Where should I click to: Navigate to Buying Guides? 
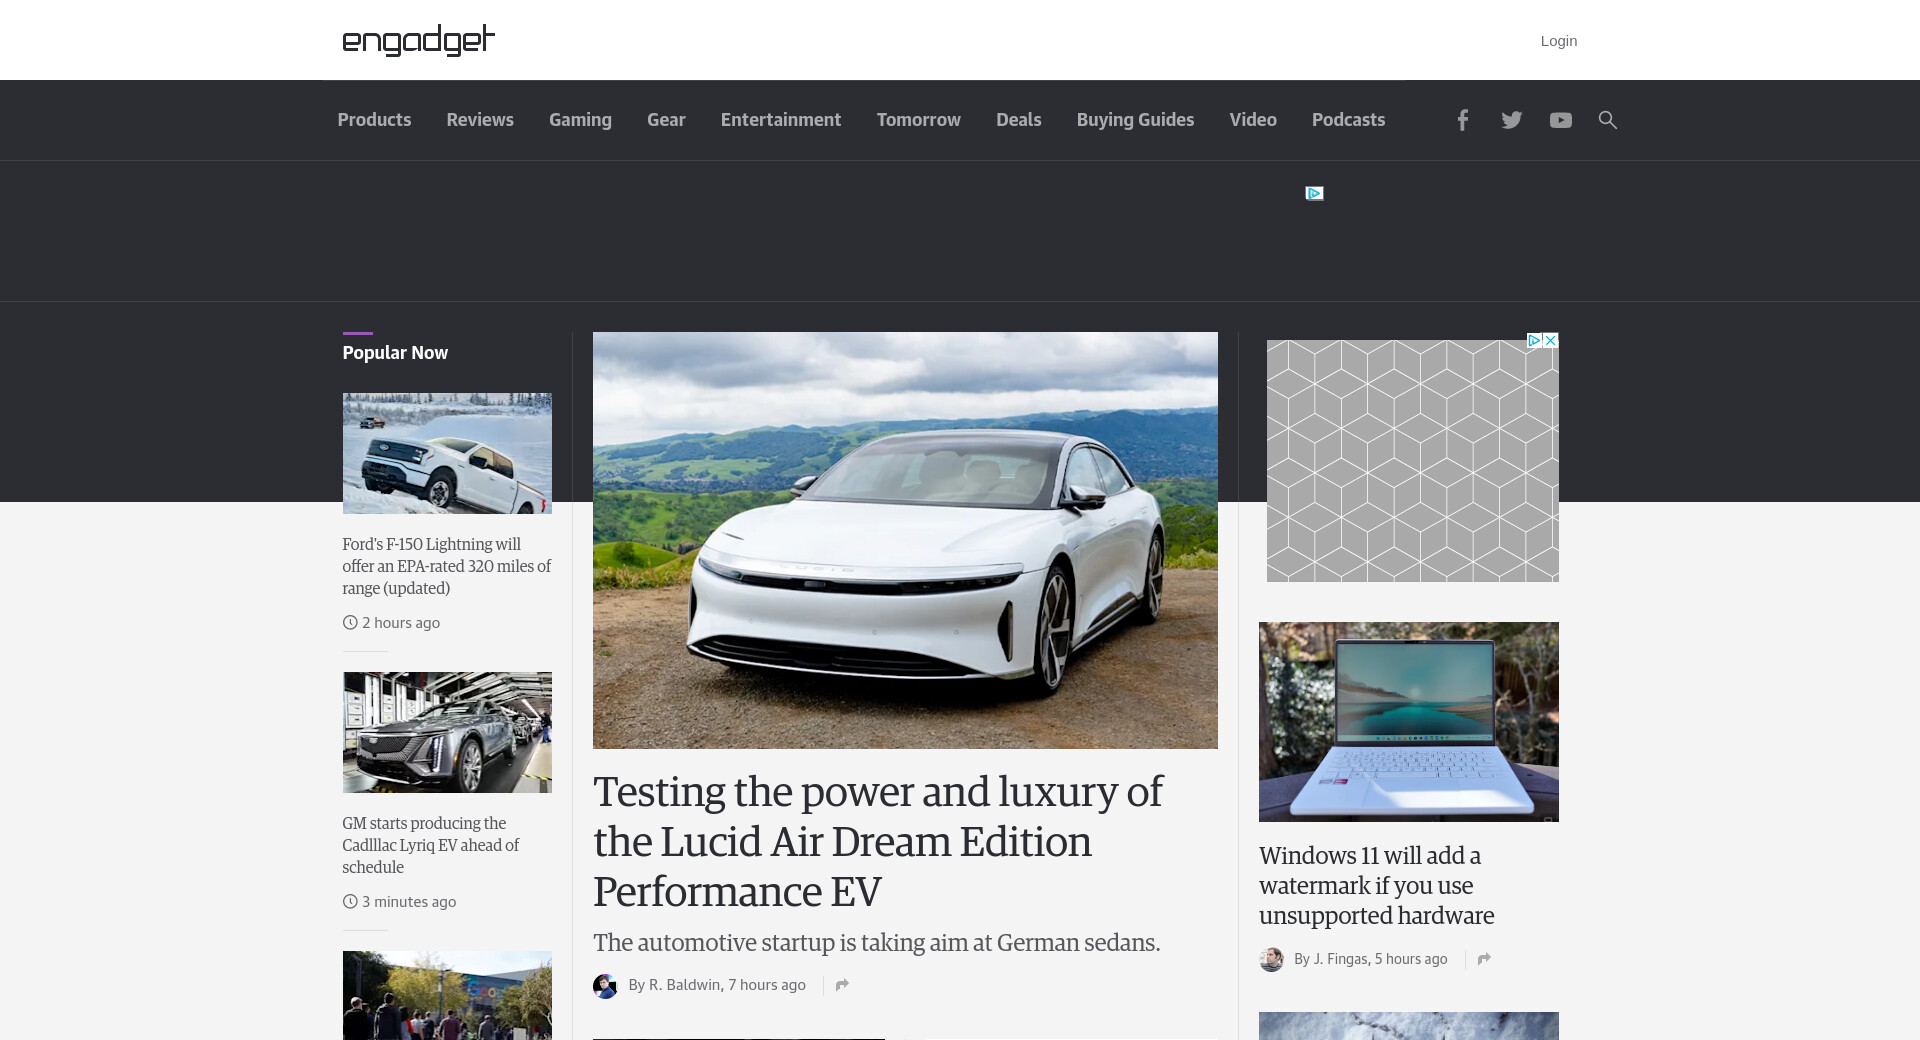[1135, 120]
